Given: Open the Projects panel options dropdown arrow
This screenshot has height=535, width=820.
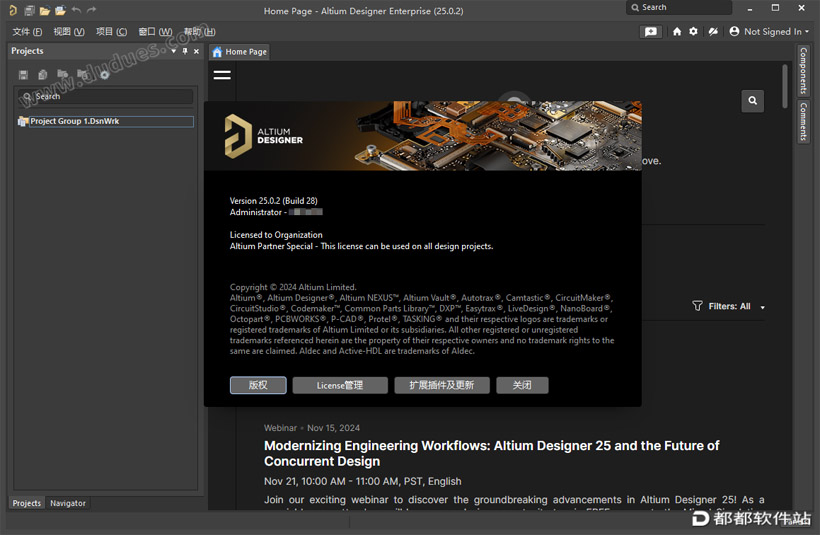Looking at the screenshot, I should pos(174,51).
